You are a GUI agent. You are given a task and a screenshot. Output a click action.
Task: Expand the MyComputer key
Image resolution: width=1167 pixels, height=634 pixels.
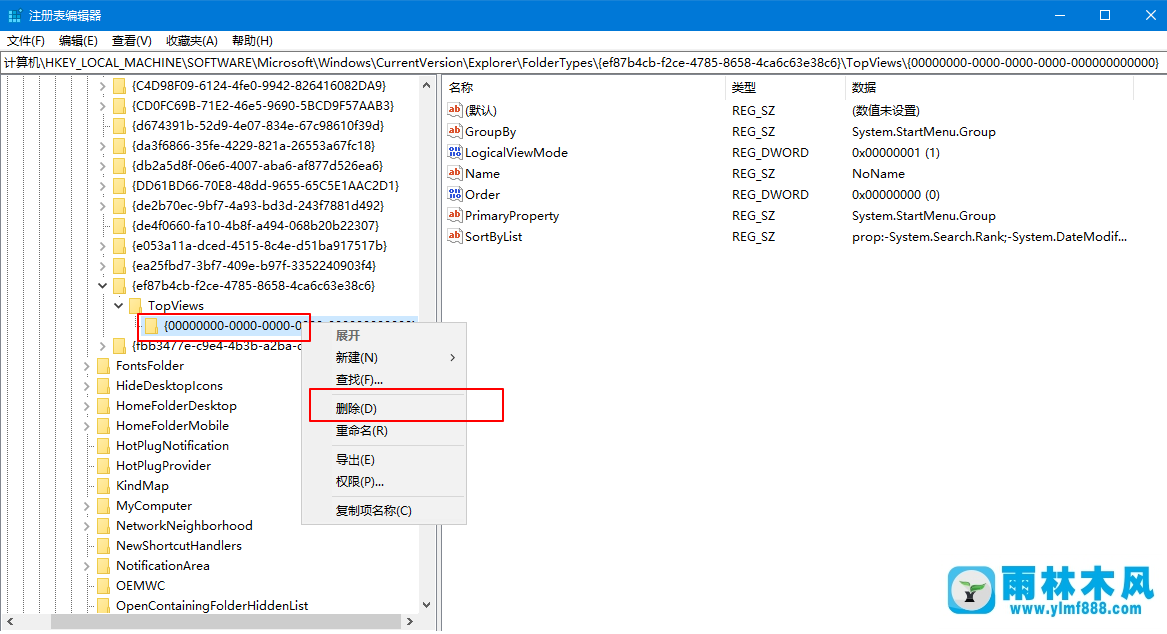tap(87, 506)
